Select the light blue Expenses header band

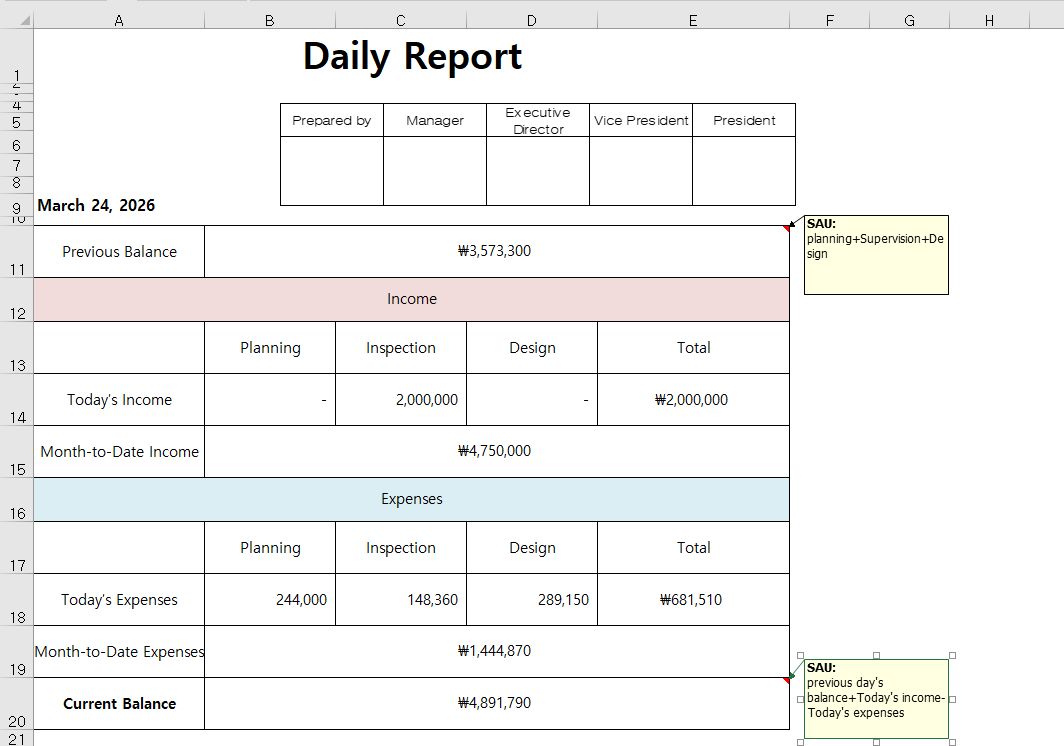(x=411, y=499)
